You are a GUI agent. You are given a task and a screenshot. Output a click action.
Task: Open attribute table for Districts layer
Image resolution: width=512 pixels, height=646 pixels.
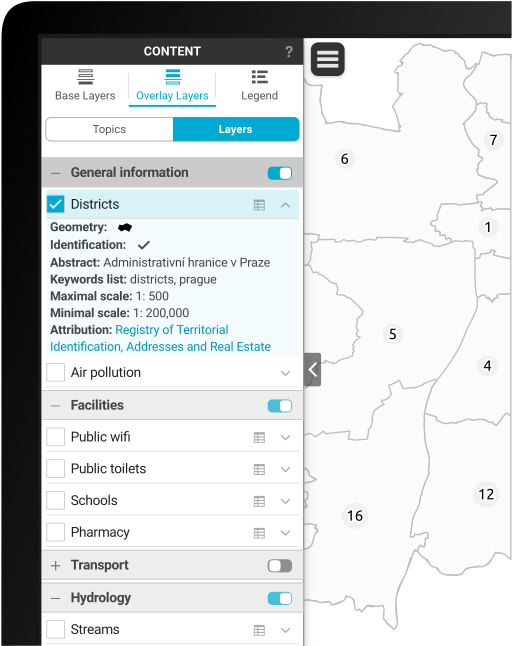(259, 205)
